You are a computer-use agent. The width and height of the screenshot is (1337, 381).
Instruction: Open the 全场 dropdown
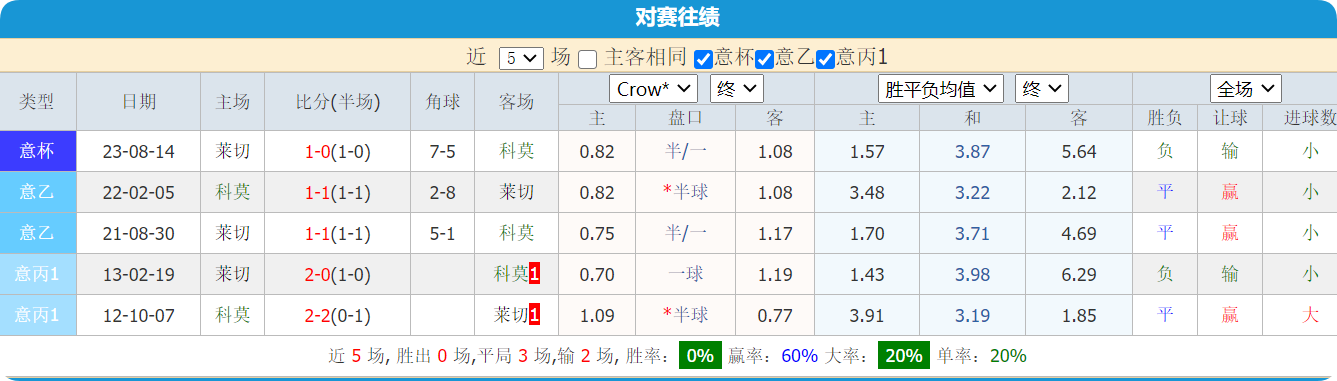coord(1246,89)
